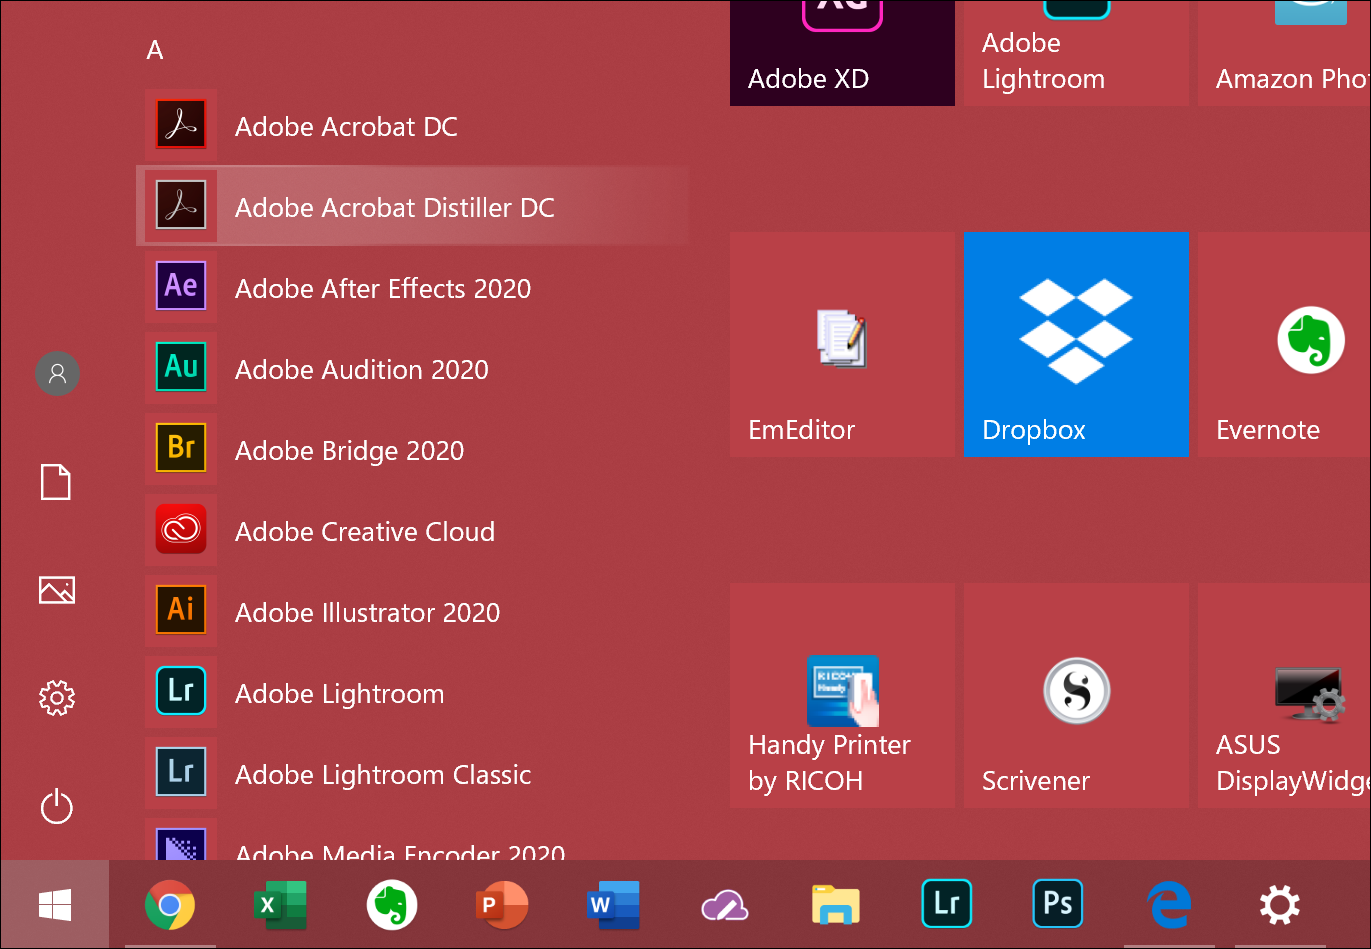Open Adobe After Effects 2020

click(x=412, y=288)
